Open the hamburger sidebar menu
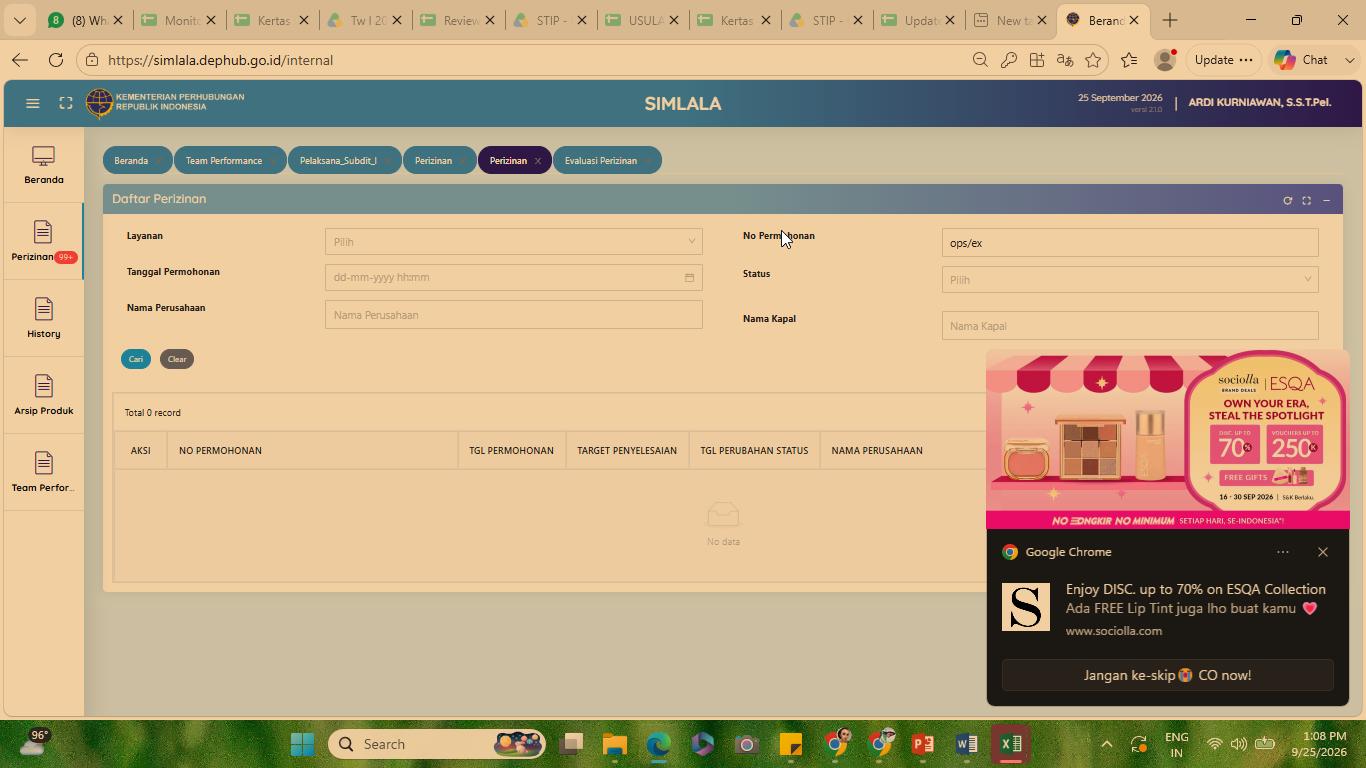The width and height of the screenshot is (1366, 768). (33, 103)
